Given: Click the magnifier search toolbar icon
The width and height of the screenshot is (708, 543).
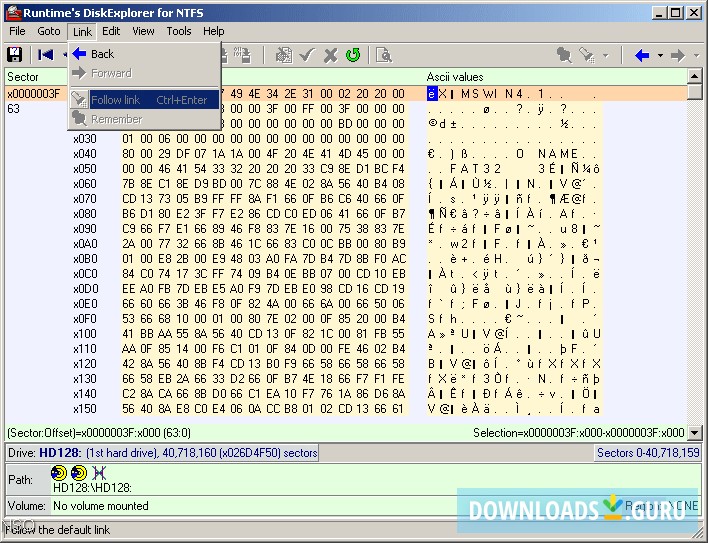Looking at the screenshot, I should click(383, 55).
